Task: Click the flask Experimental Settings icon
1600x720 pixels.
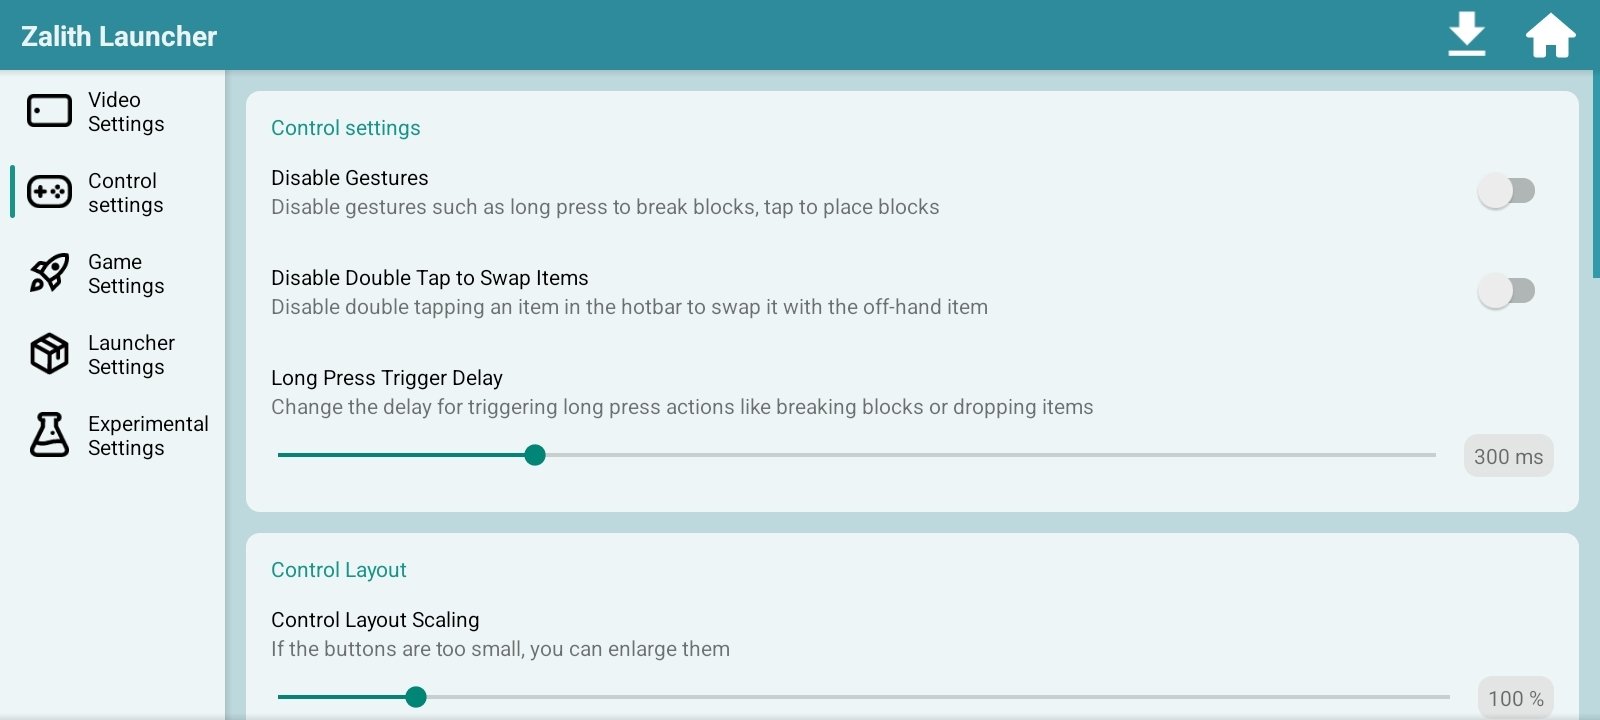Action: click(x=49, y=435)
